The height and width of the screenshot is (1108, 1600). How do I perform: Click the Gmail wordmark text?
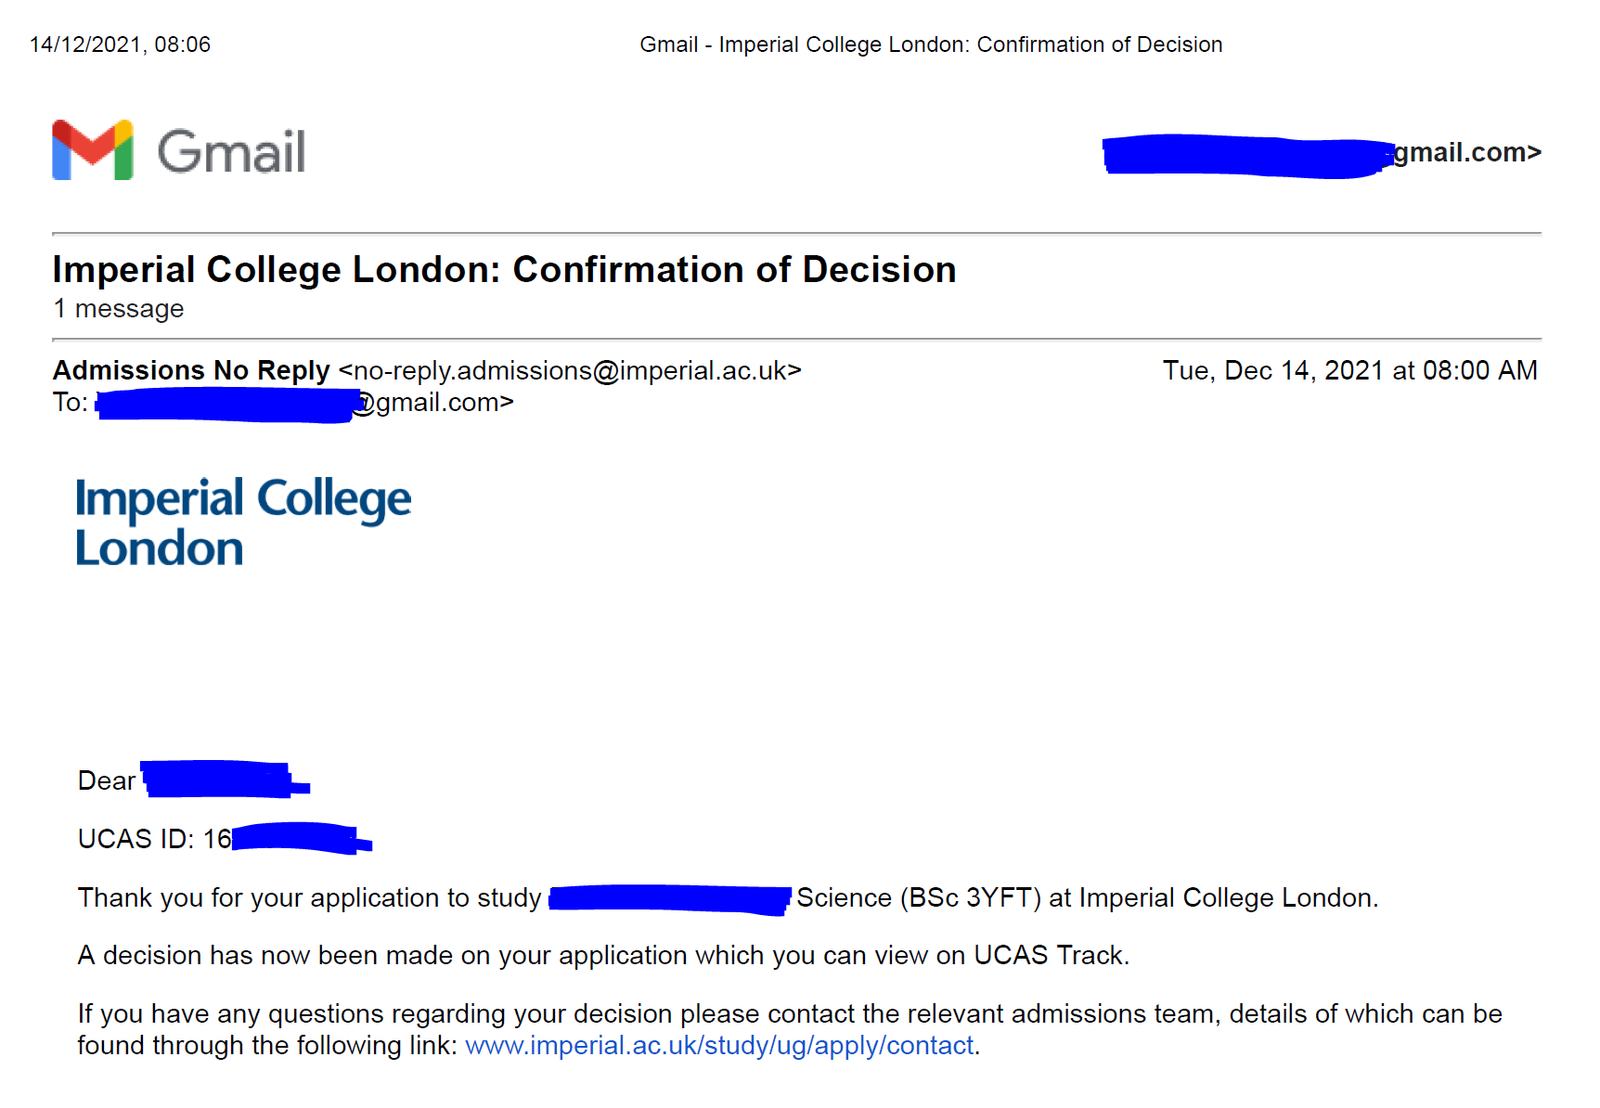(231, 152)
